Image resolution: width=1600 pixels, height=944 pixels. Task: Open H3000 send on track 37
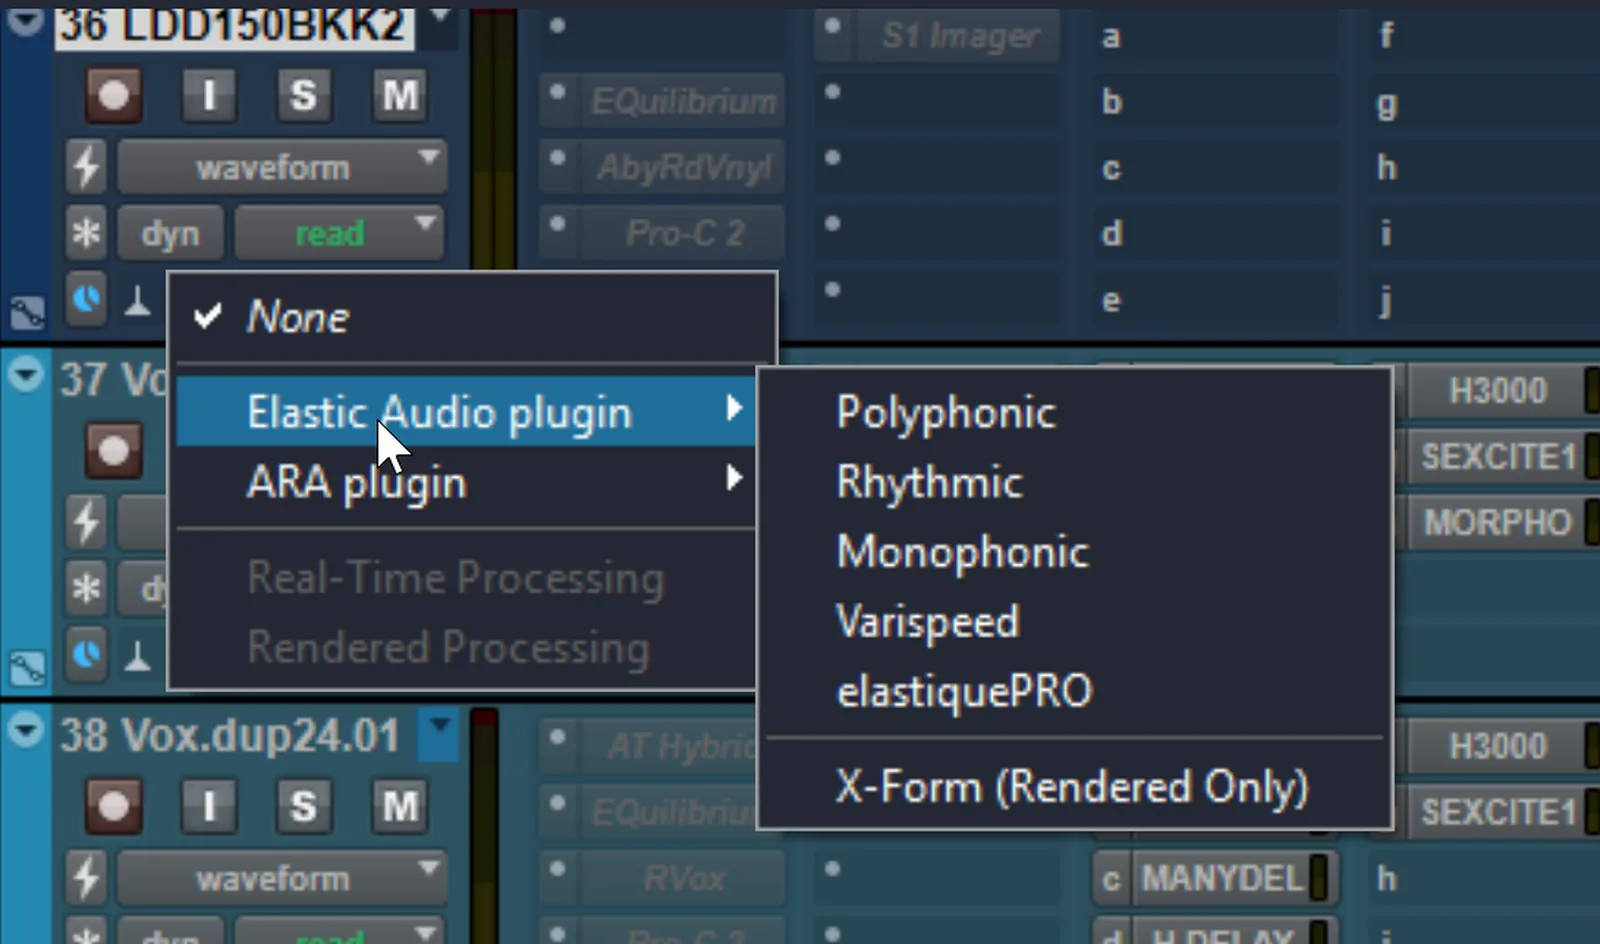(1498, 391)
